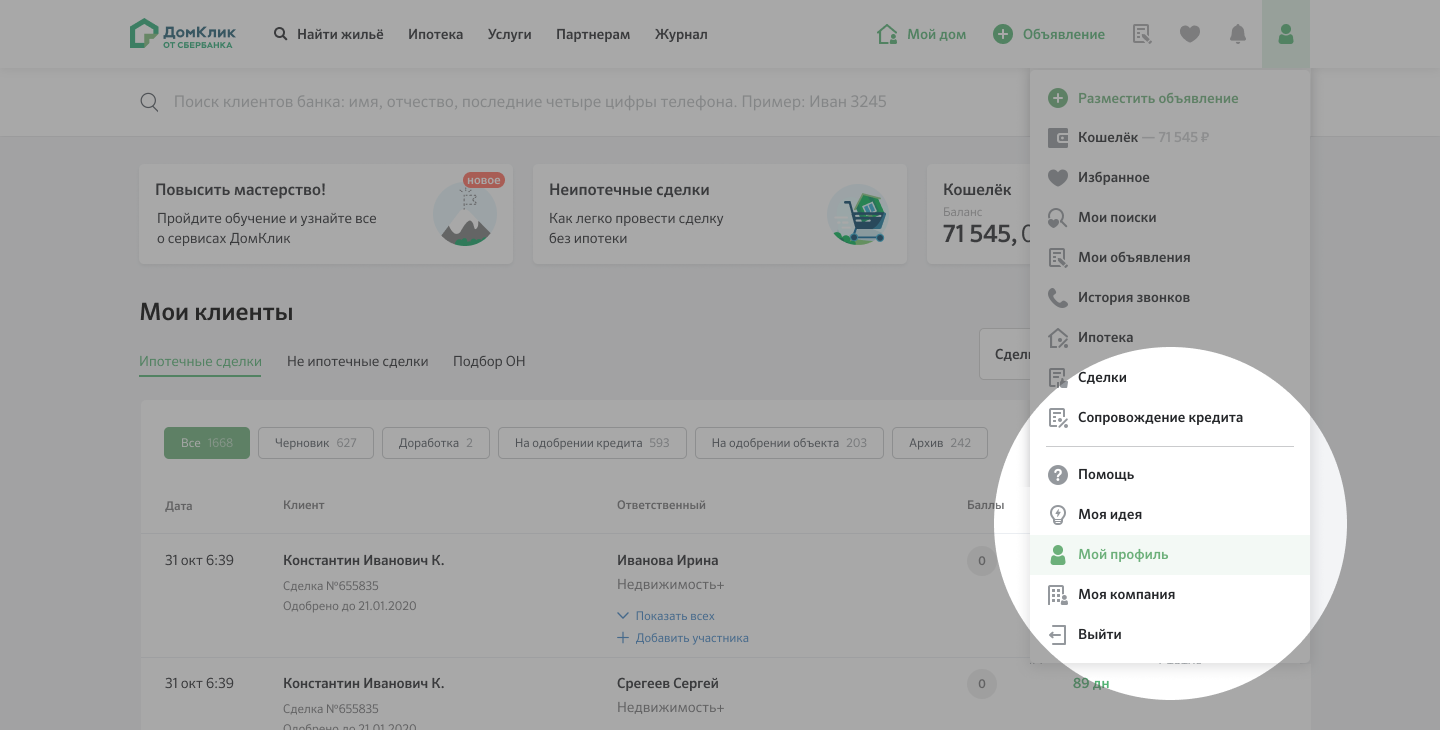Open the Повысить мастерство card
The height and width of the screenshot is (730, 1440).
(x=326, y=214)
